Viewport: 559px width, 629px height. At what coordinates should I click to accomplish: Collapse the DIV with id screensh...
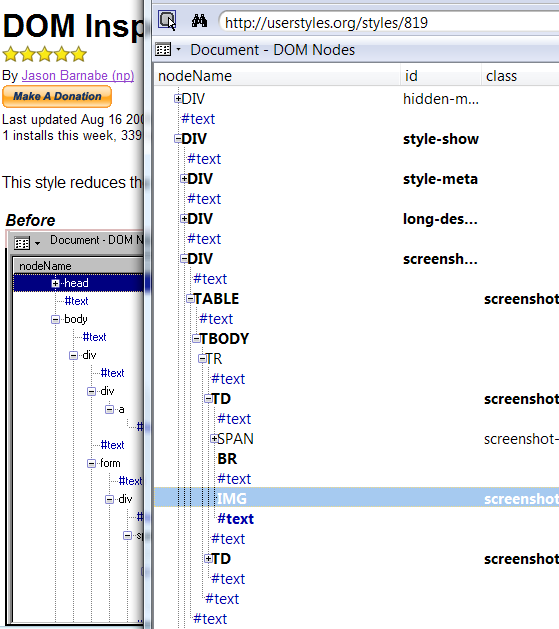(184, 258)
